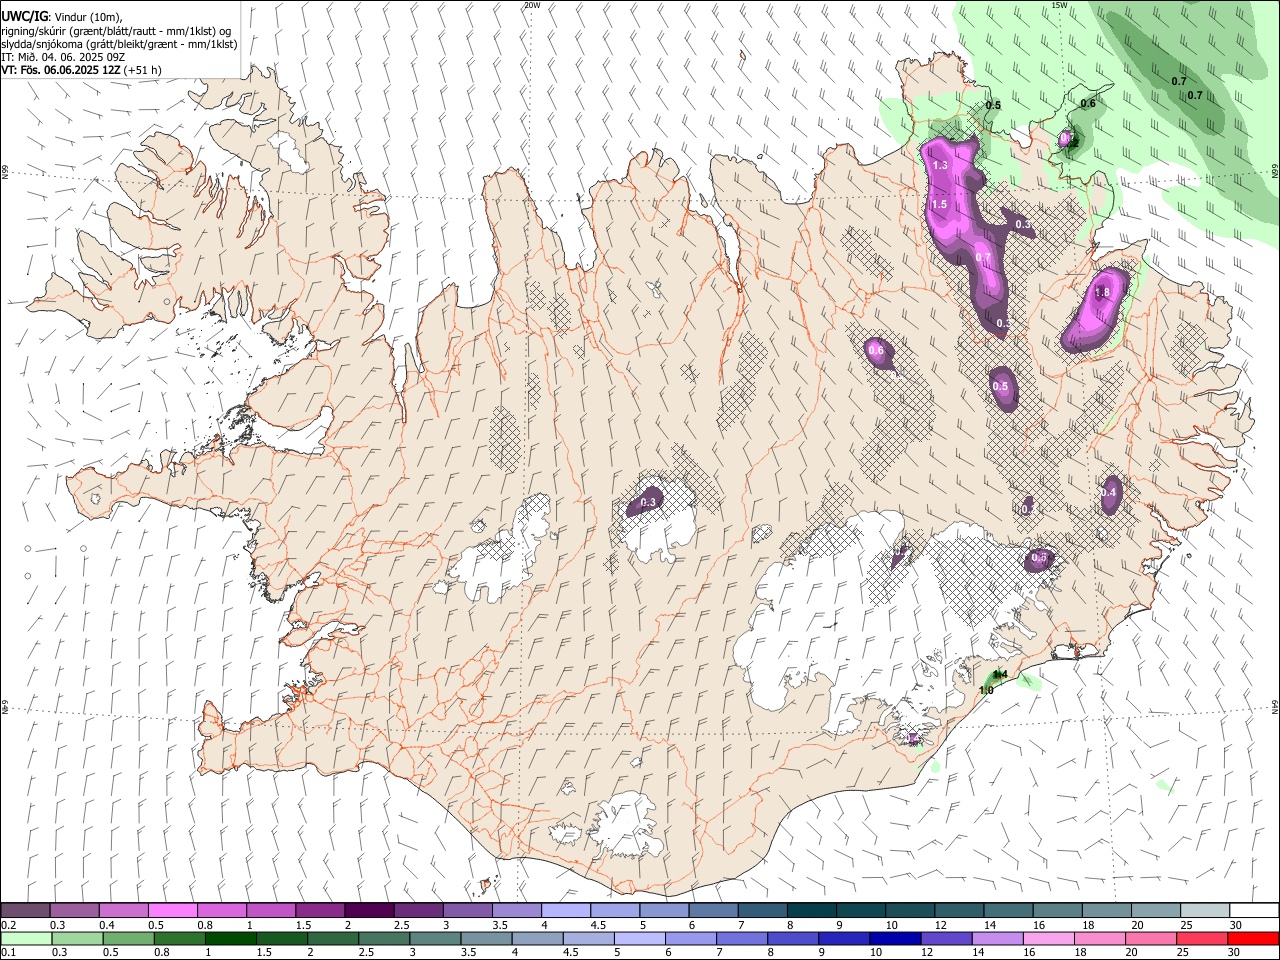
Task: Select the 1.0 rain value on the southeast coast
Action: point(986,690)
